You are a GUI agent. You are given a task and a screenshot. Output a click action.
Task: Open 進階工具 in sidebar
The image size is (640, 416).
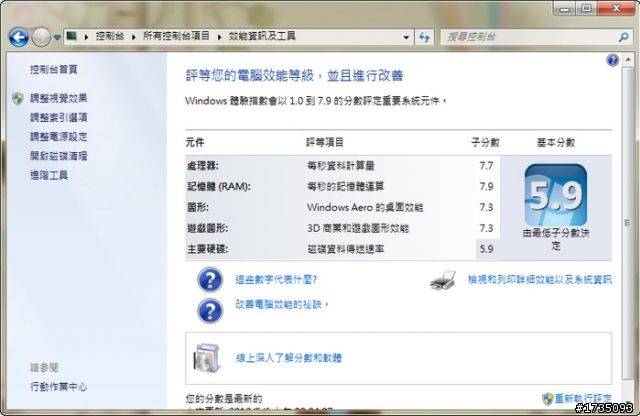coord(49,176)
